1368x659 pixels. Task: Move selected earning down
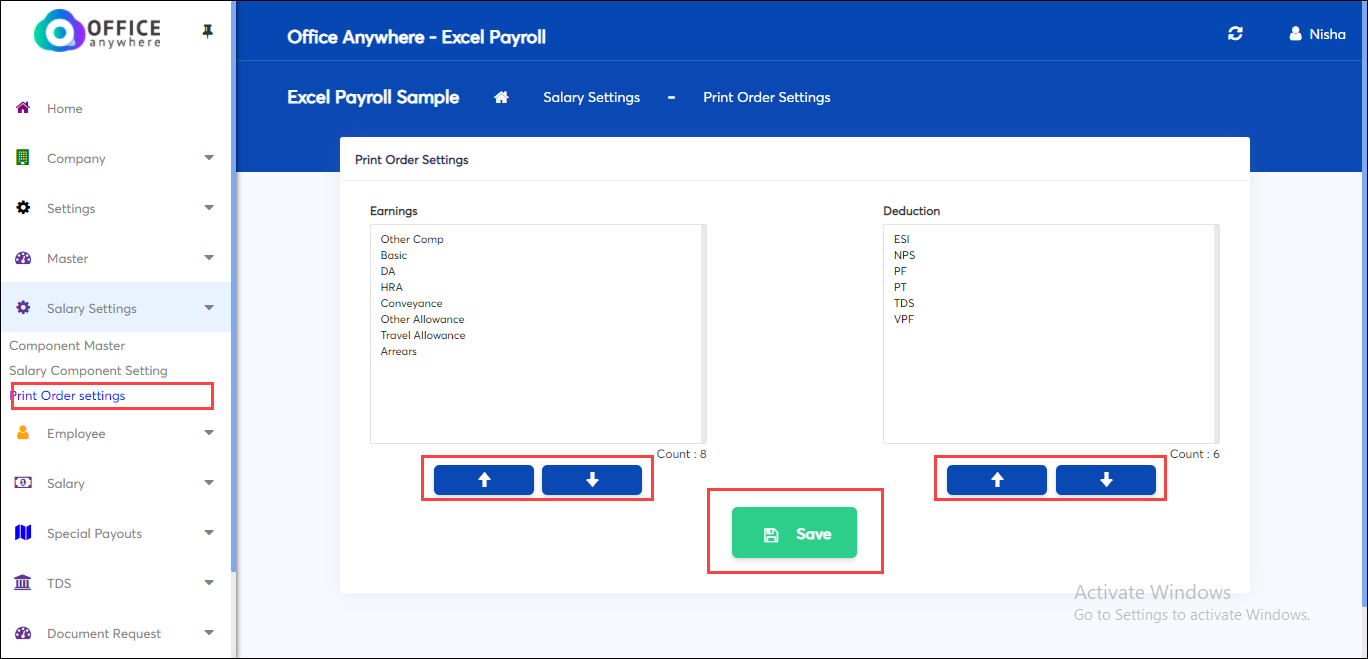tap(592, 480)
